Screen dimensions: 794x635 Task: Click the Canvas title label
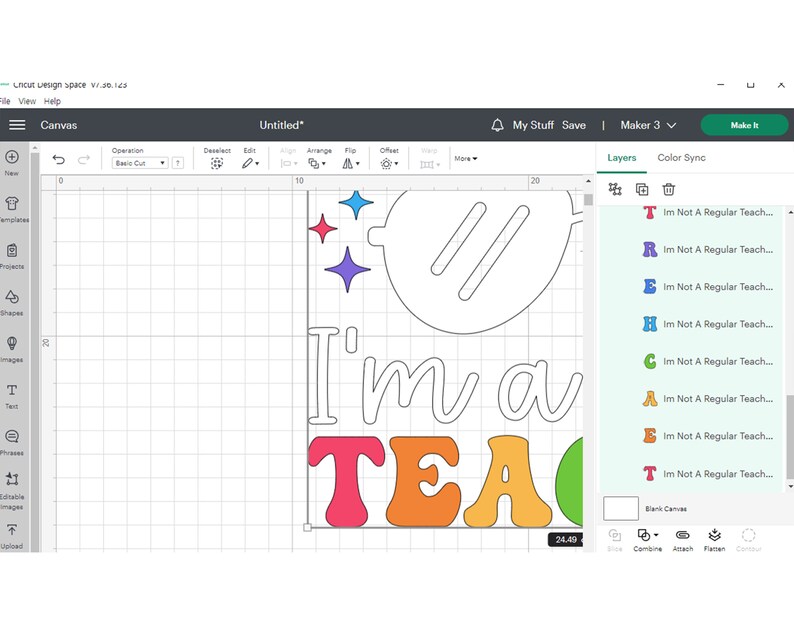click(59, 125)
